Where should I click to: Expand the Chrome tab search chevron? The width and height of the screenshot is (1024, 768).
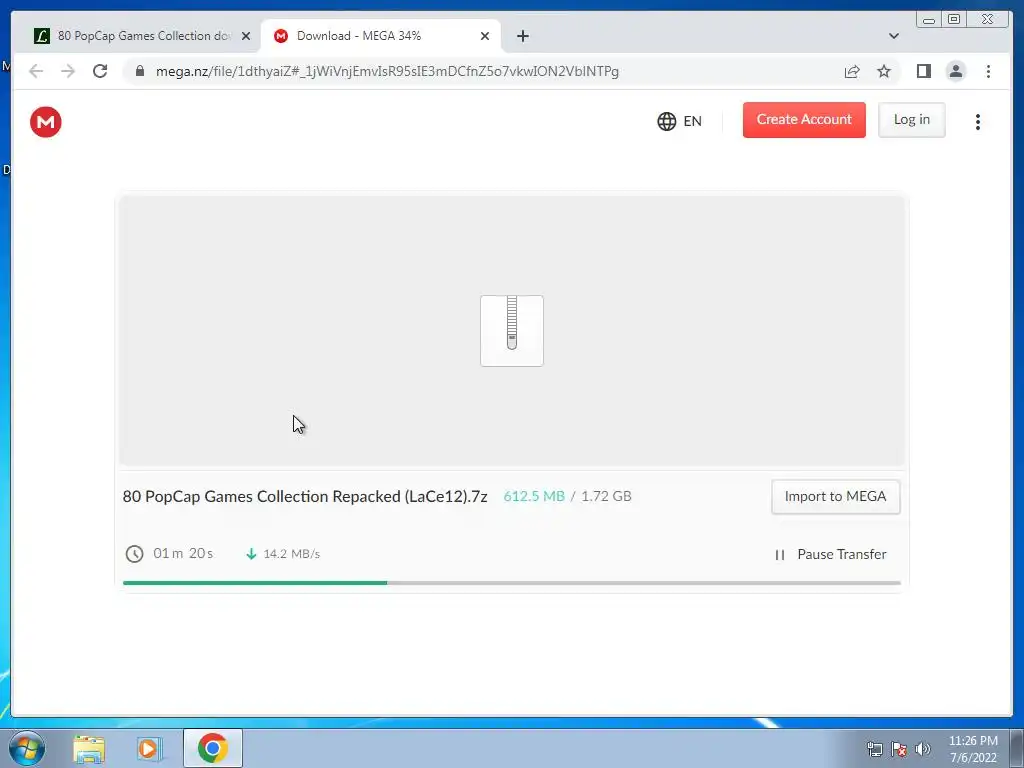[x=894, y=36]
